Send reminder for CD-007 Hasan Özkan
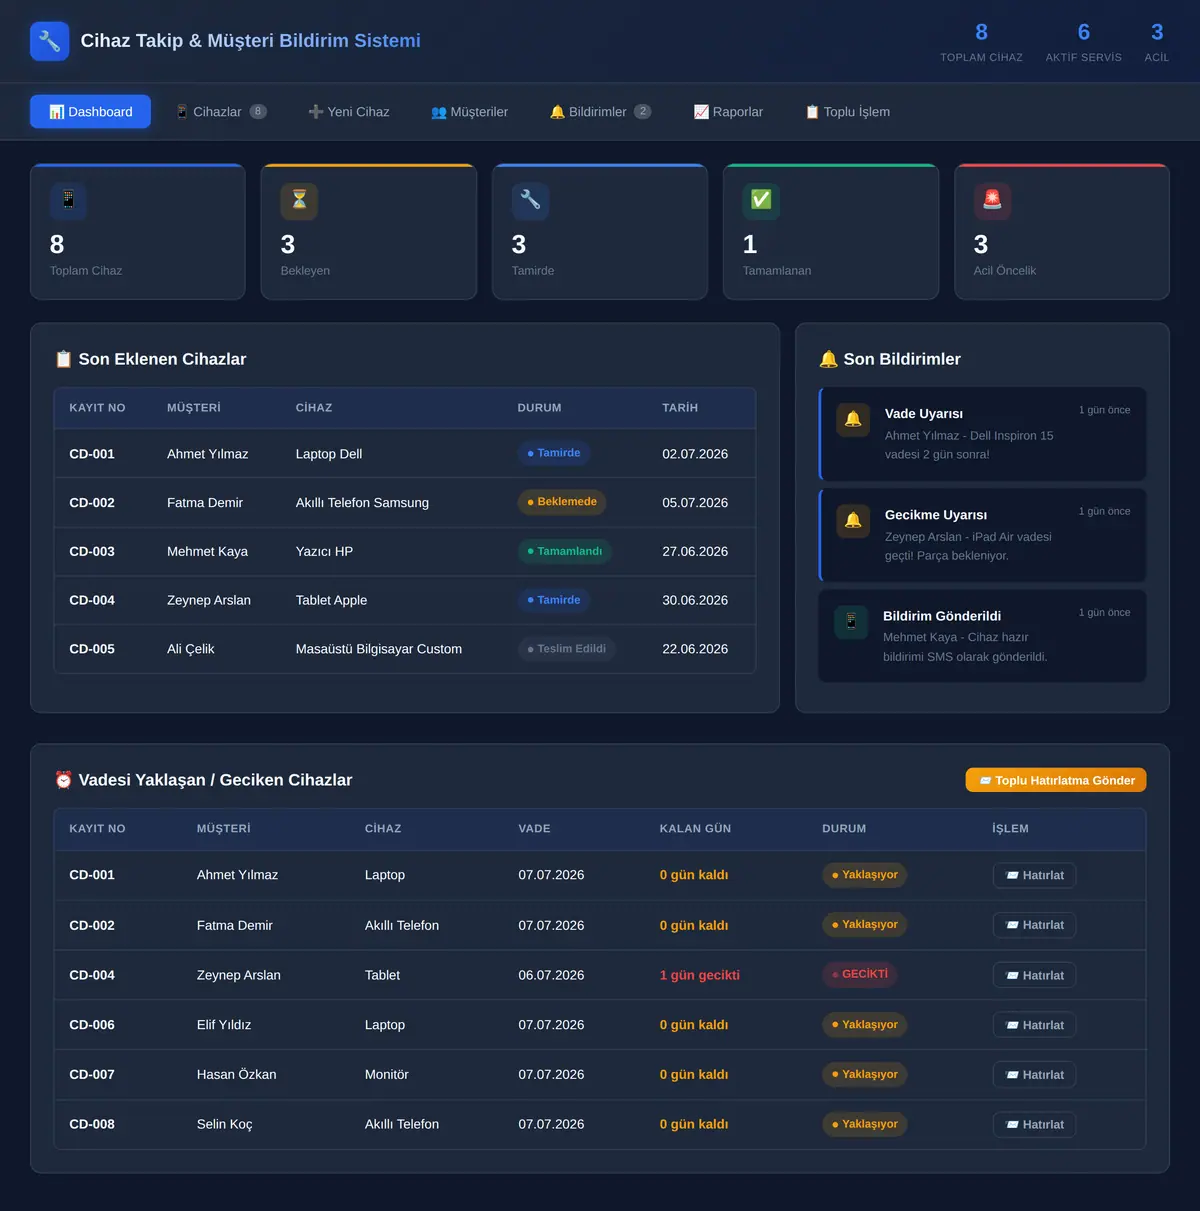This screenshot has width=1200, height=1211. click(1034, 1075)
